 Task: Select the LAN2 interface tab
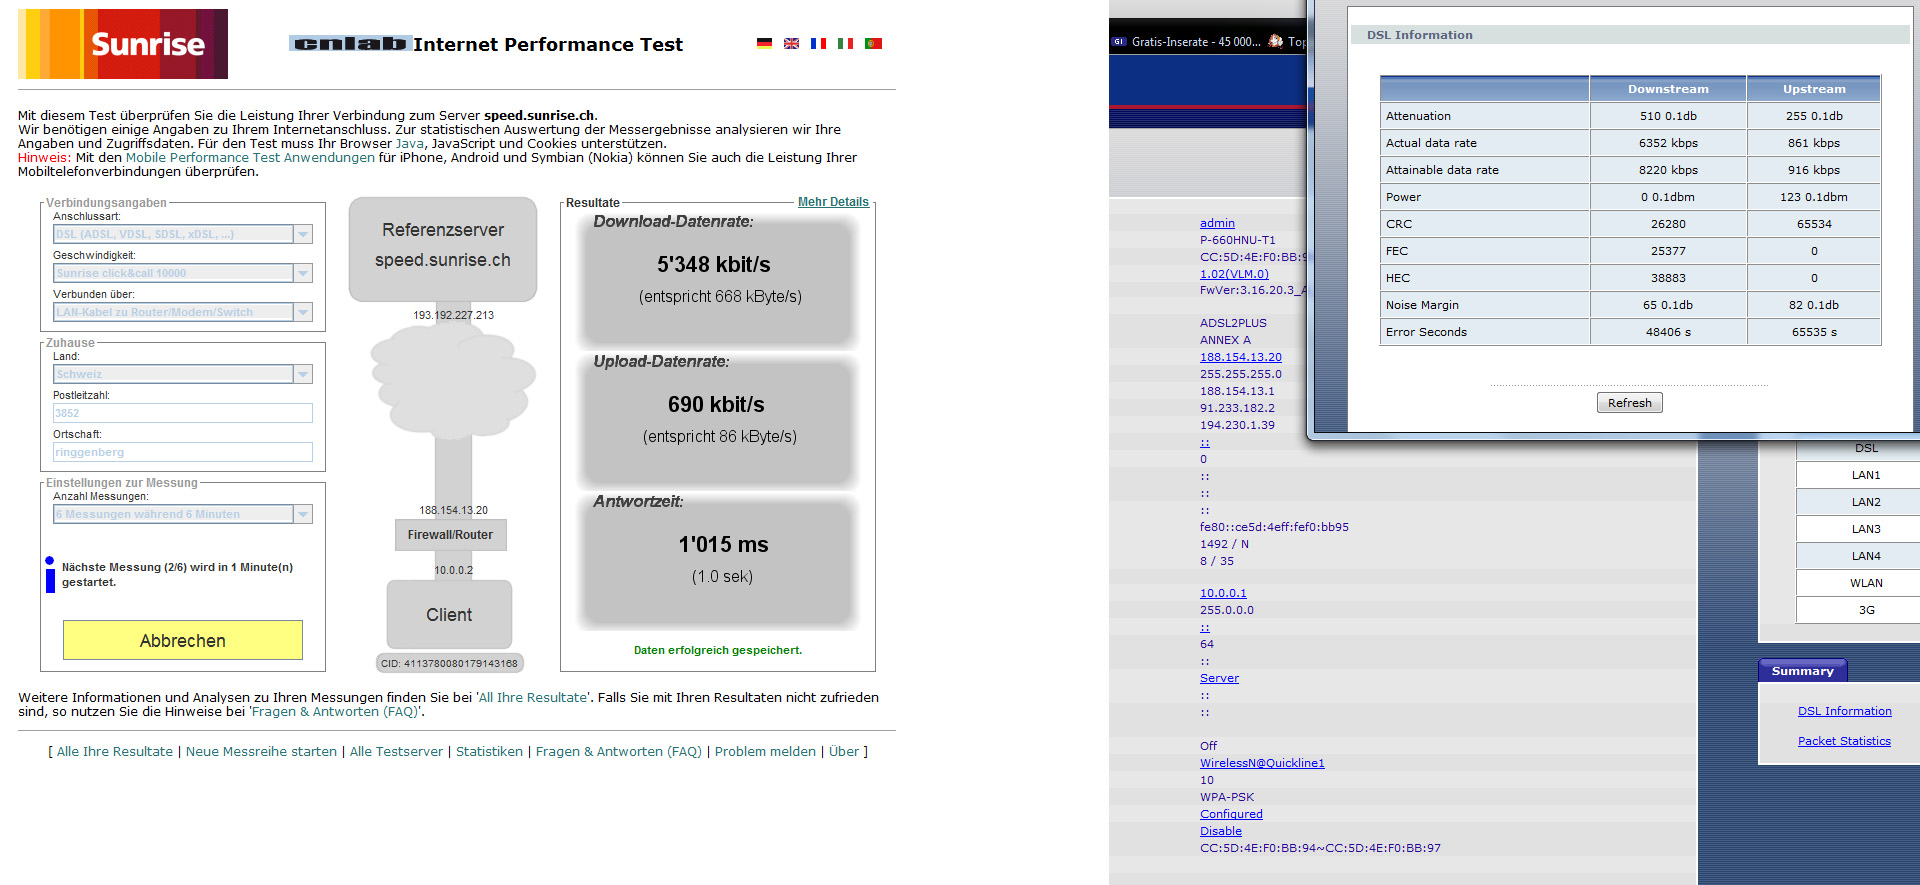1858,502
